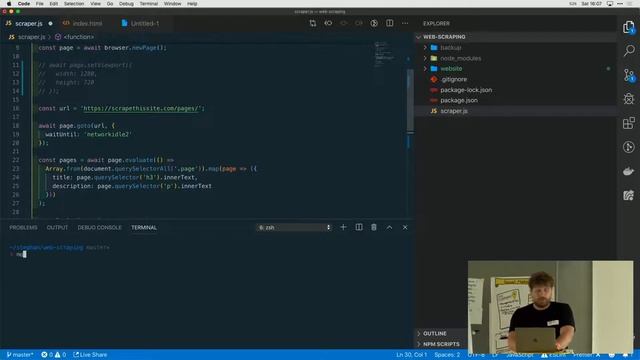Click line number 22 in gutter

tap(16, 160)
